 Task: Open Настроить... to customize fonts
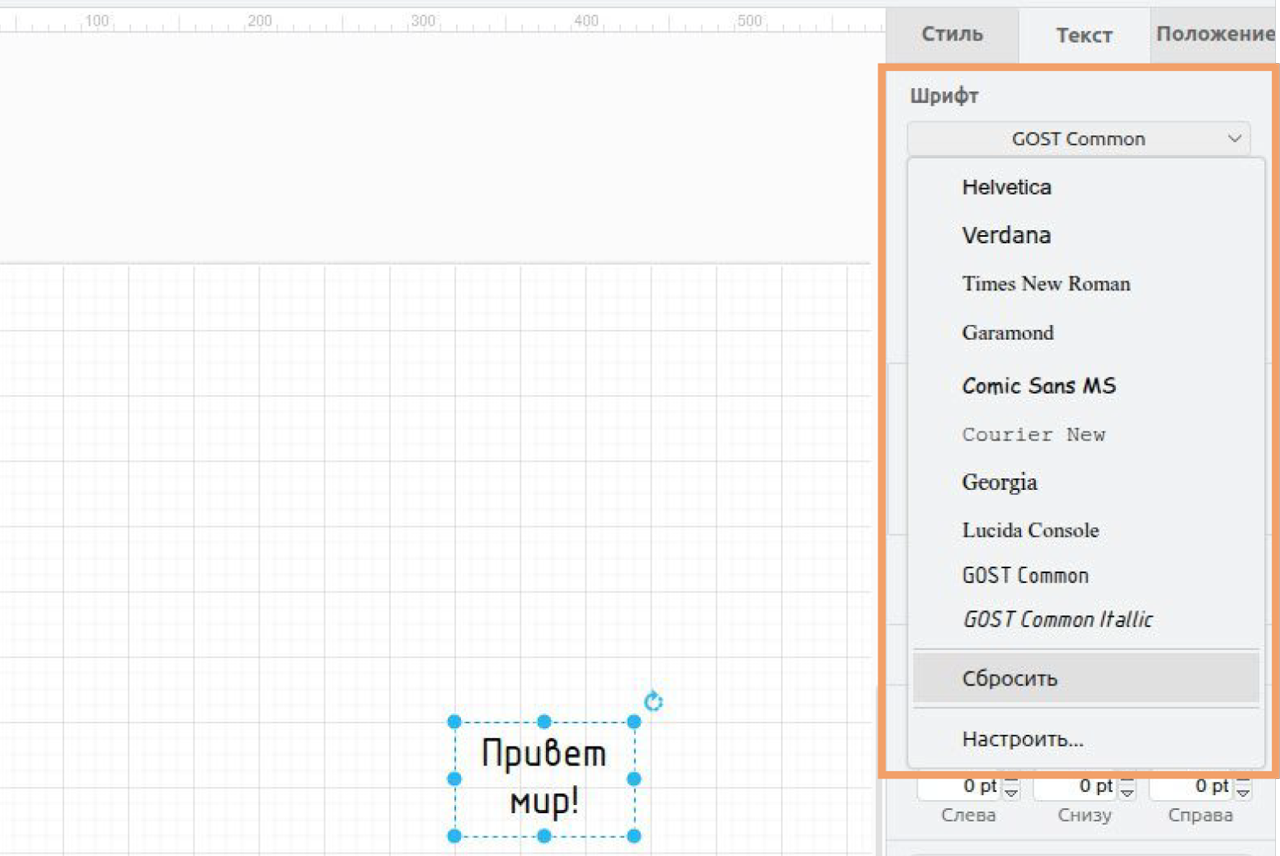tap(1022, 740)
